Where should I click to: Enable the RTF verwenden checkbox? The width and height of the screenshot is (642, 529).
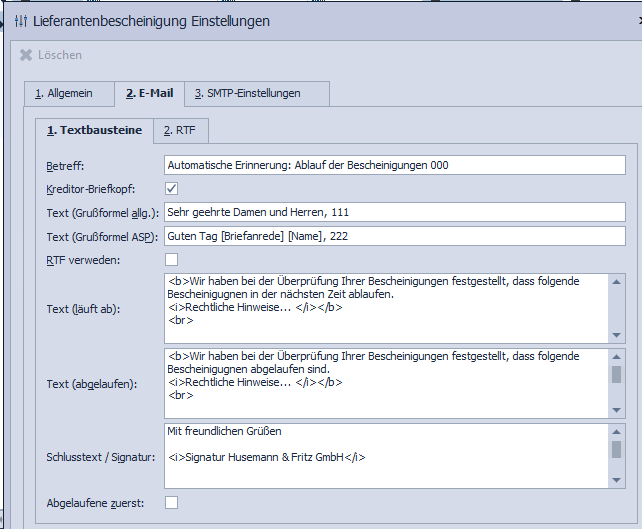[x=171, y=260]
